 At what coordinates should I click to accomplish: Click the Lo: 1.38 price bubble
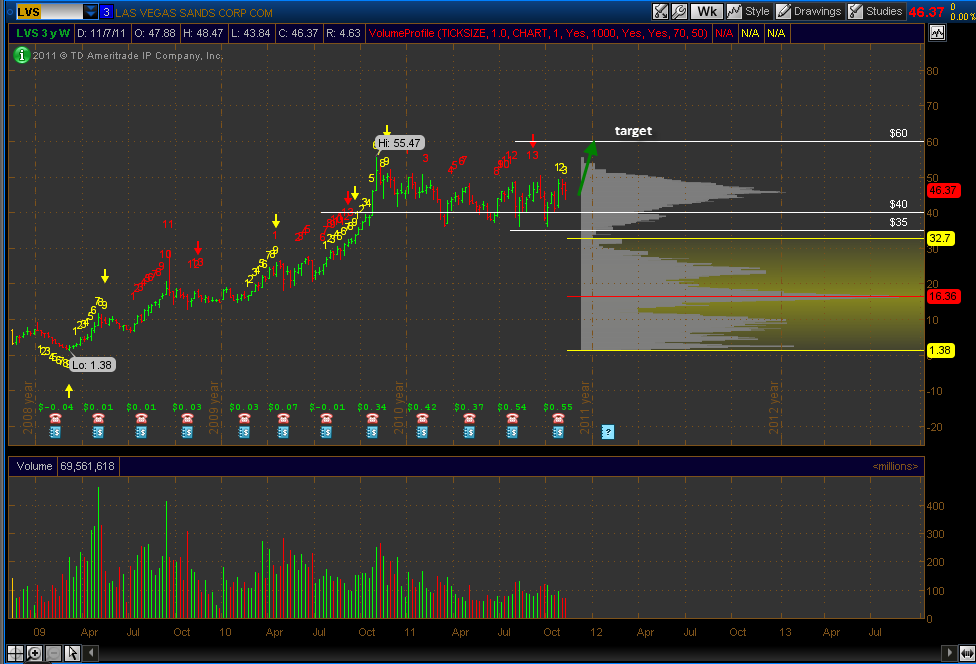click(x=92, y=365)
